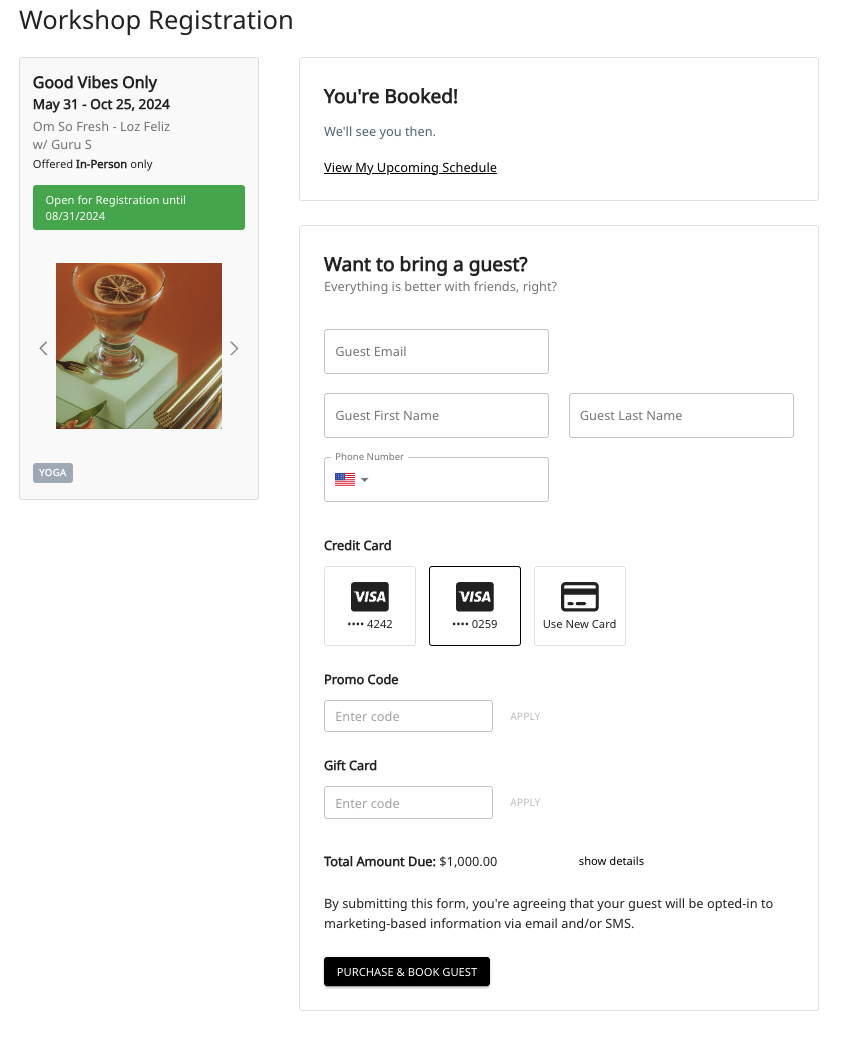This screenshot has width=848, height=1050.
Task: Expand total amount with show details
Action: (x=611, y=861)
